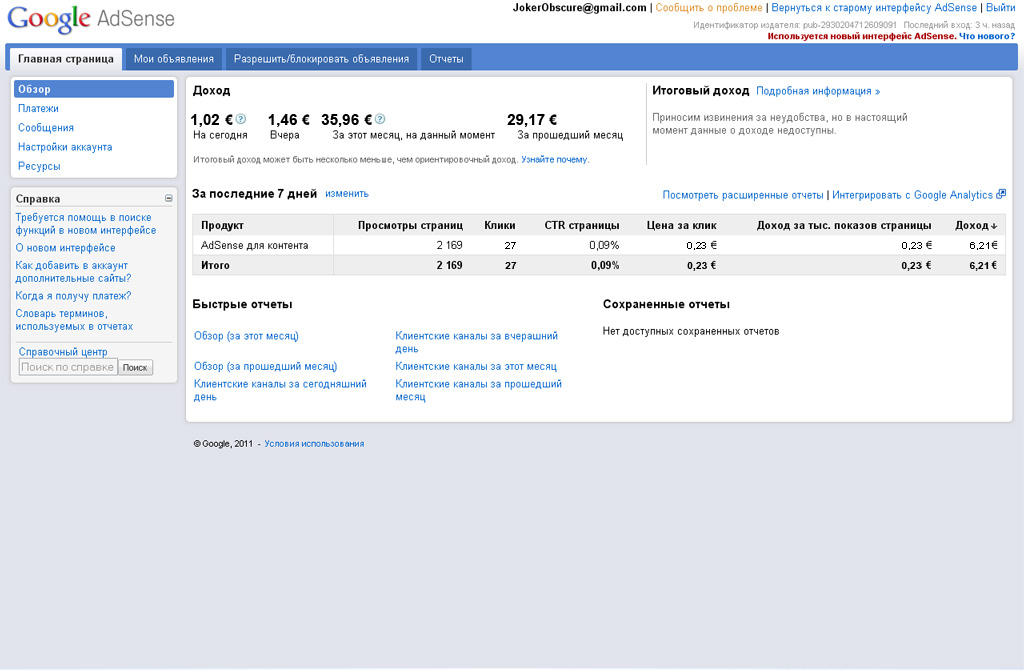
Task: Open Сообщения in the sidebar
Action: coord(46,128)
